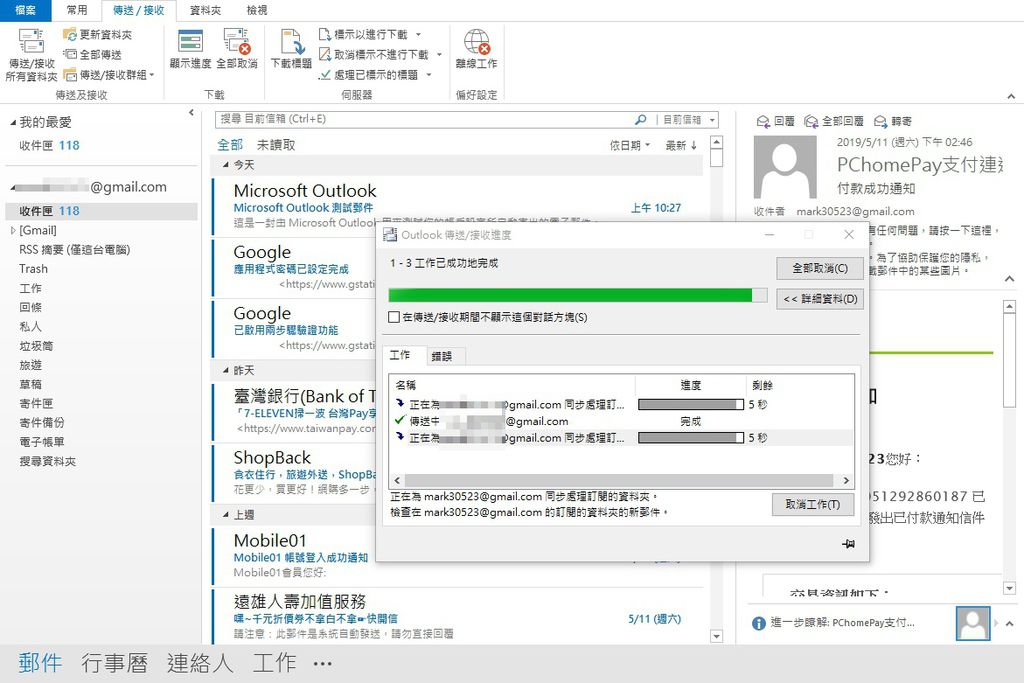
Task: Click 轉寄 in reading pane
Action: click(893, 121)
